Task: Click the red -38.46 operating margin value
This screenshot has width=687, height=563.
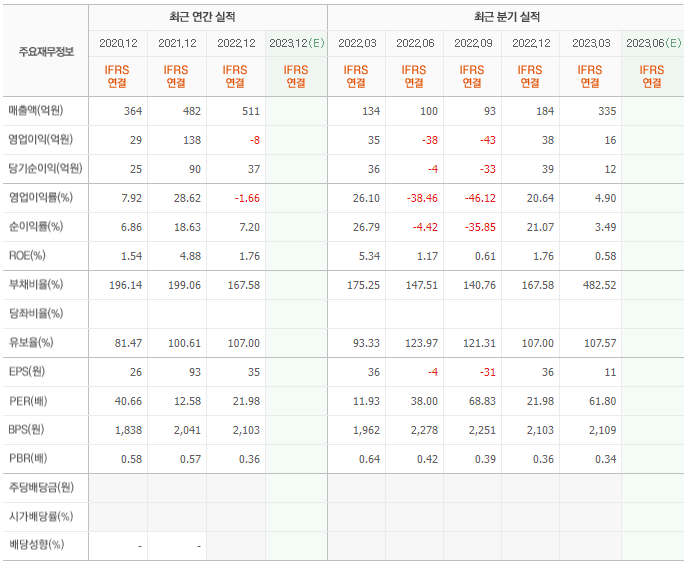Action: point(422,198)
